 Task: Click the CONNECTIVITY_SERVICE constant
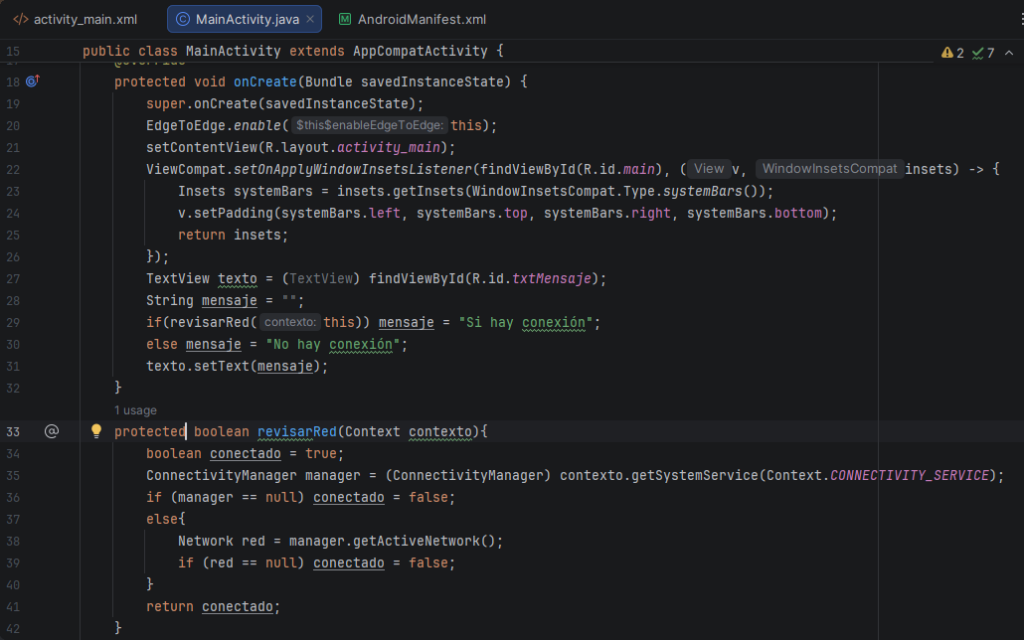tap(910, 475)
